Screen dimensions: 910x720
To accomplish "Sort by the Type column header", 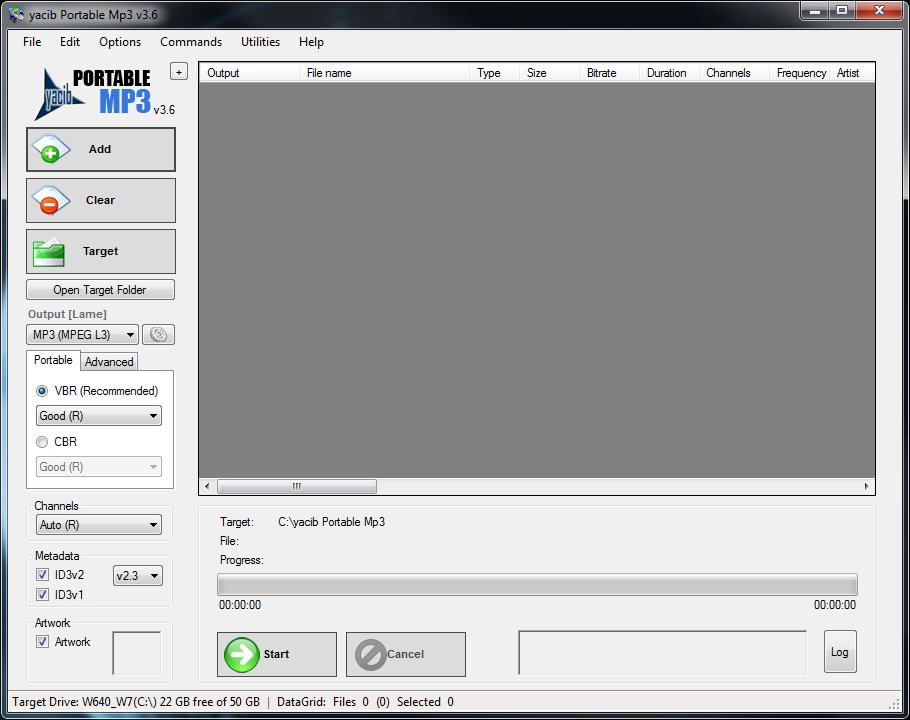I will pos(494,73).
